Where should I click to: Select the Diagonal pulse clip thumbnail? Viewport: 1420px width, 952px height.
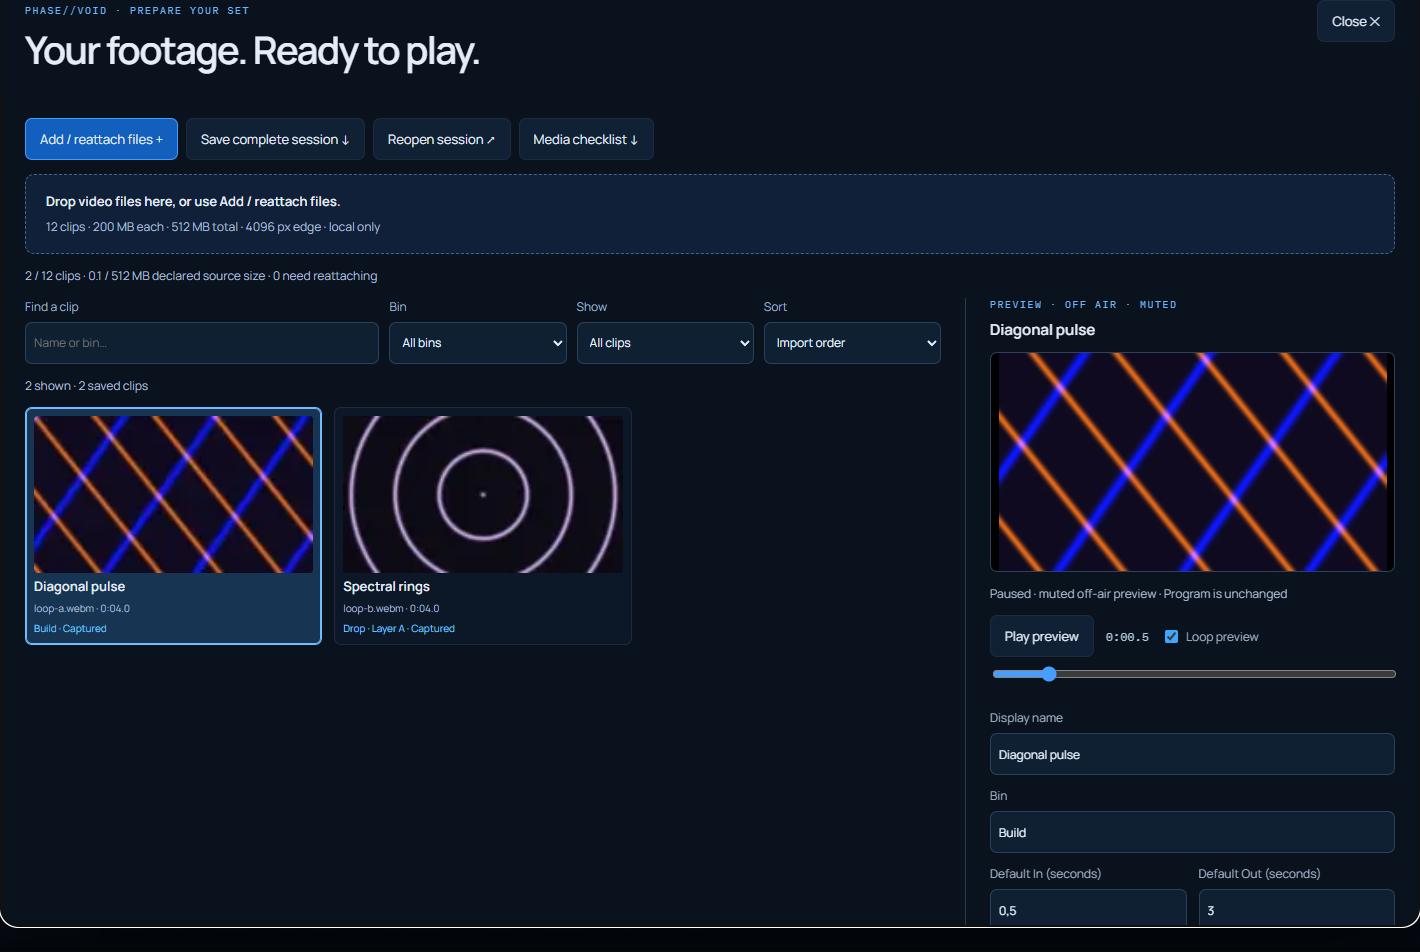pos(173,494)
